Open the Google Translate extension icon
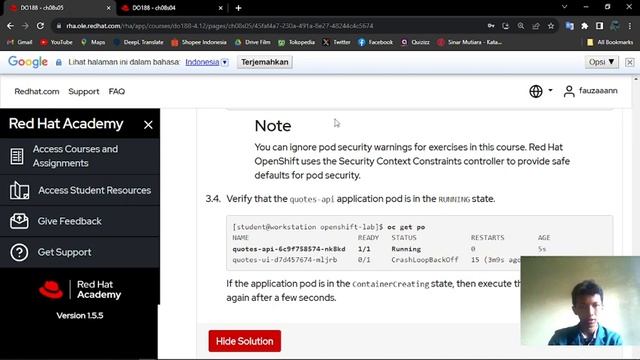The image size is (640, 360). pos(569,26)
